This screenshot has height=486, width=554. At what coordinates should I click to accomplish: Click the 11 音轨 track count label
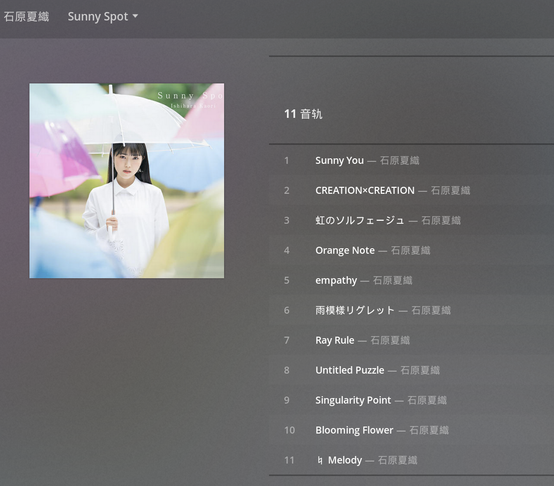303,114
